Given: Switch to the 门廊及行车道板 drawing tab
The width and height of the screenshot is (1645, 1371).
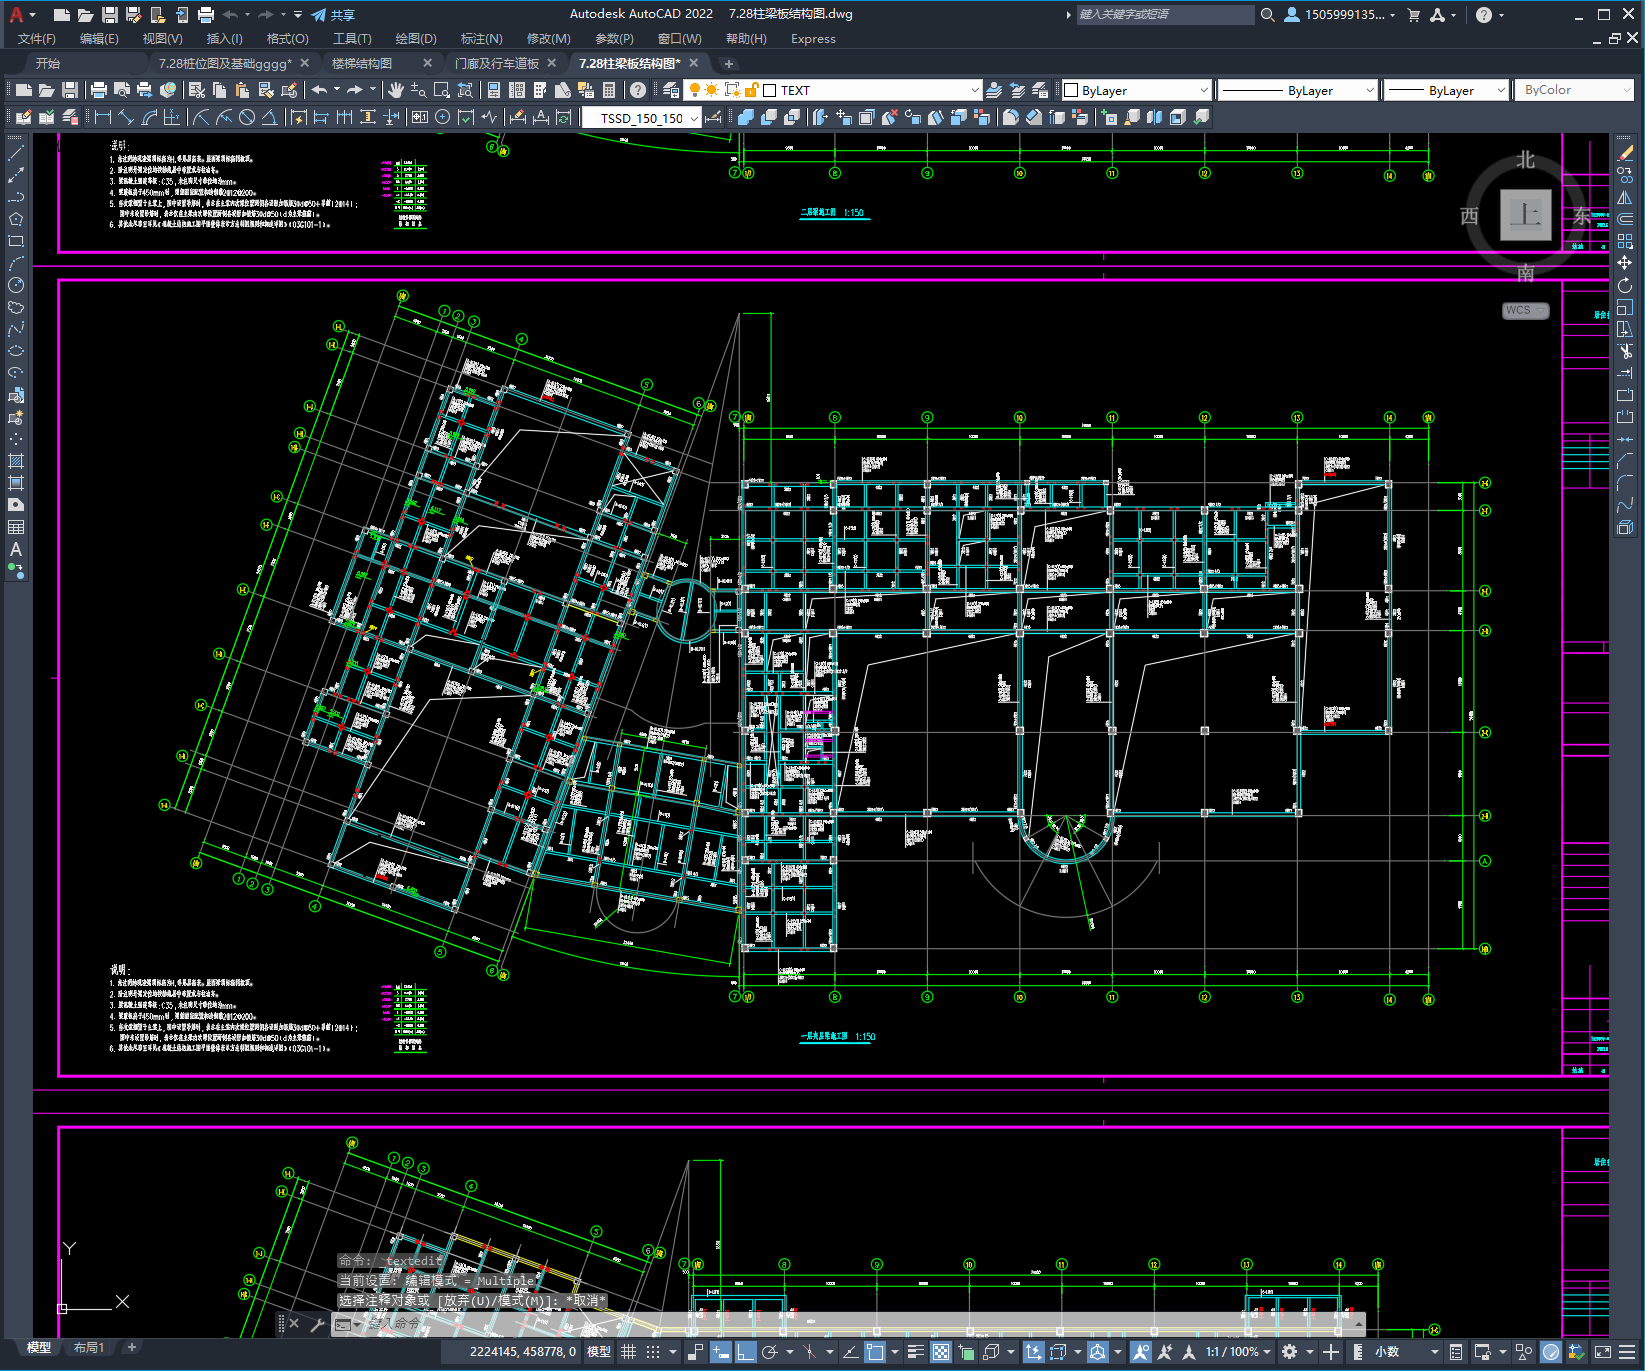Looking at the screenshot, I should [x=496, y=63].
